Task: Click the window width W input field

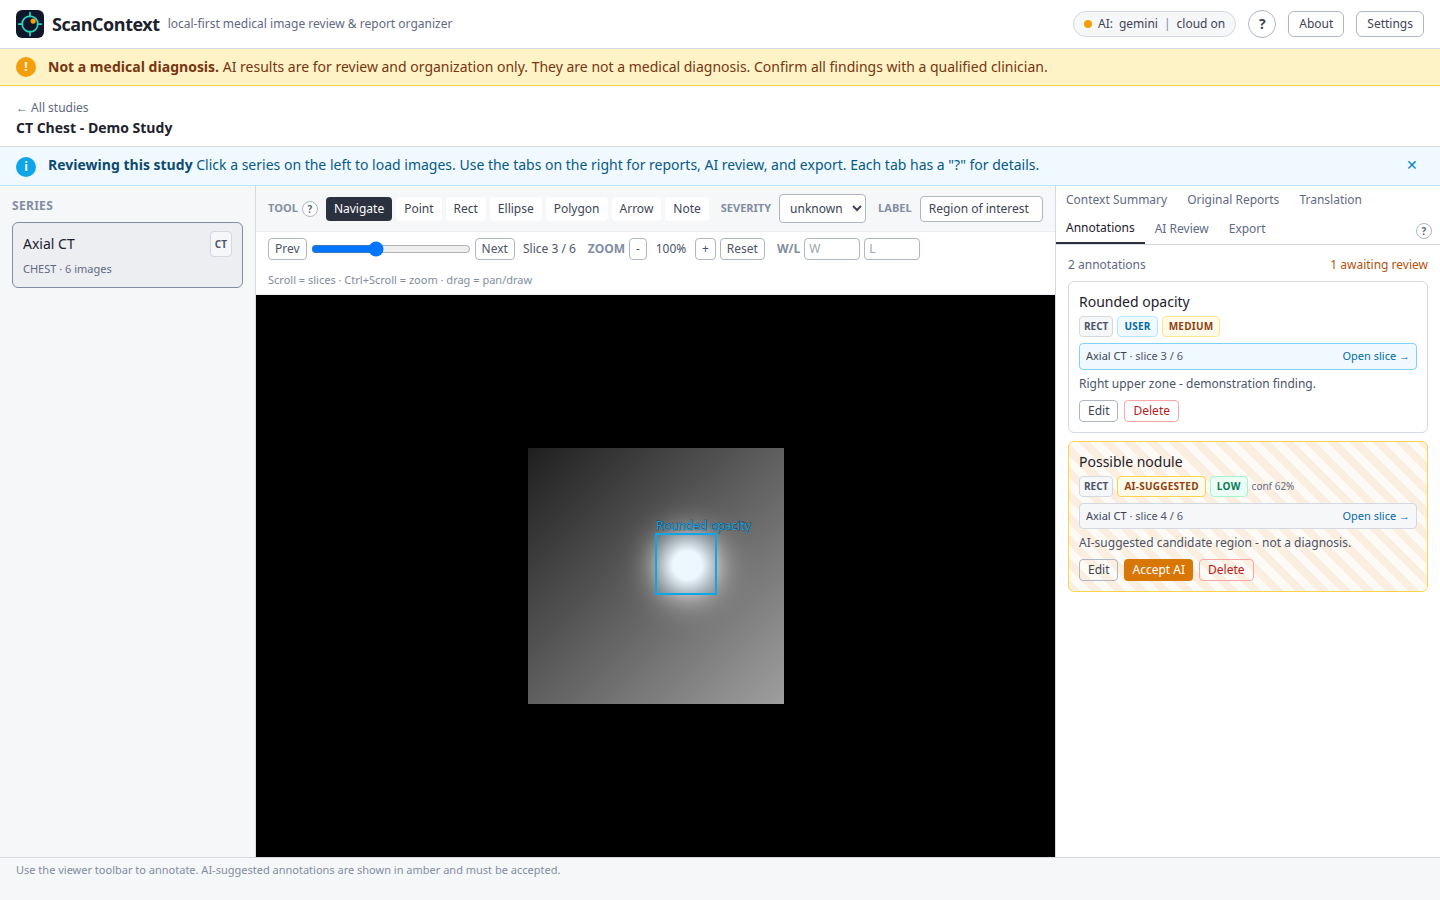Action: [x=832, y=249]
